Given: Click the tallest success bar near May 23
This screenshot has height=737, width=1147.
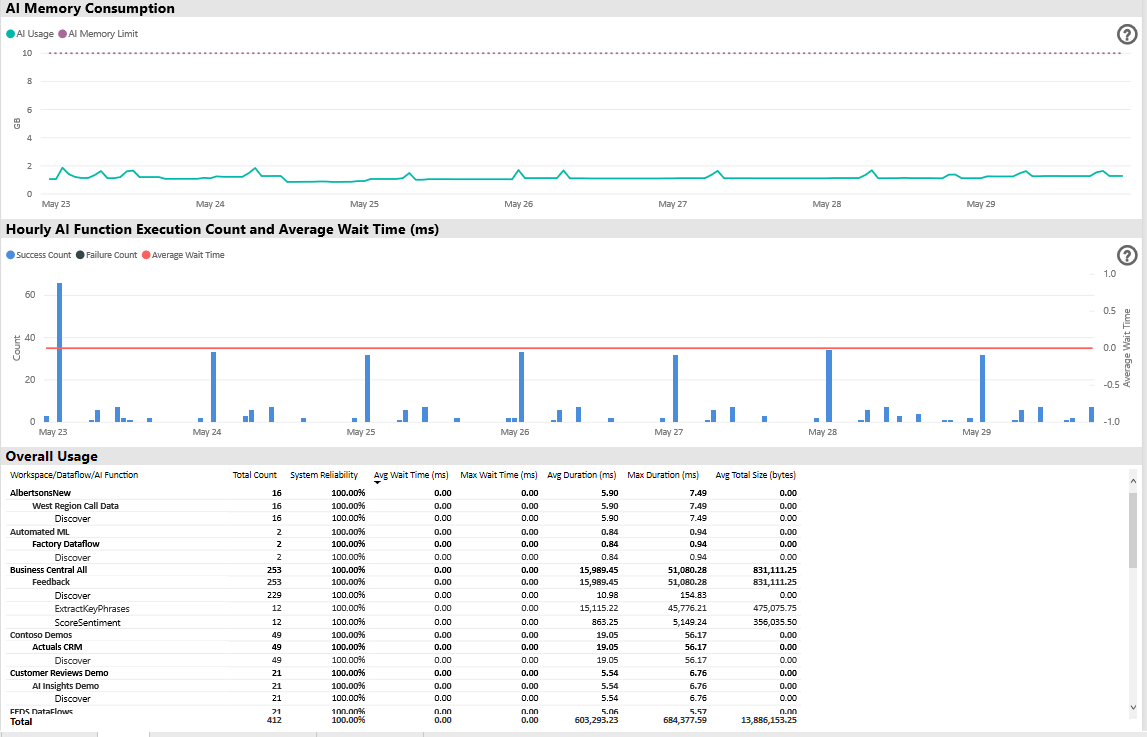Looking at the screenshot, I should click(x=58, y=350).
